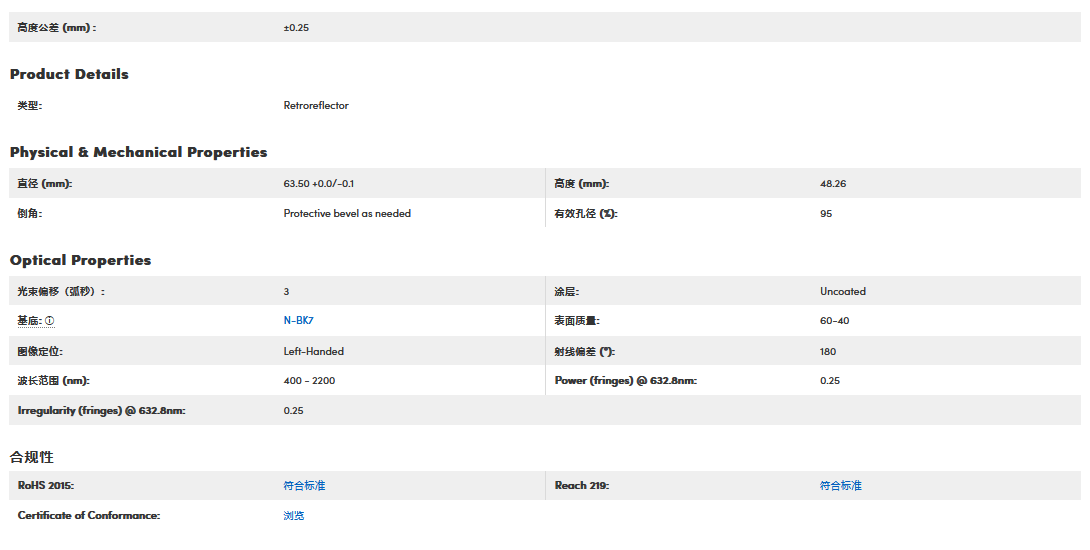Select the 'Protective bevel as needed' text

click(x=347, y=213)
